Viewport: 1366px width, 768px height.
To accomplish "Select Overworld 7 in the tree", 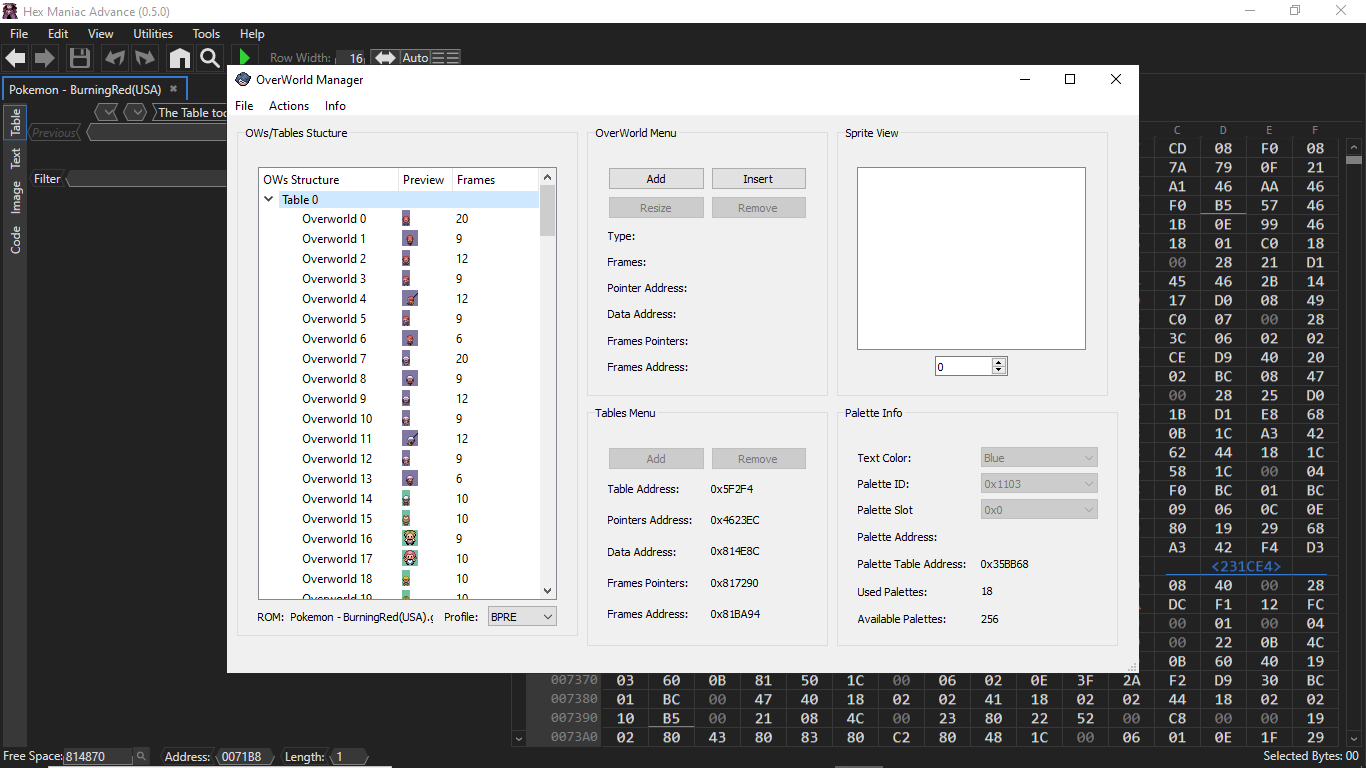I will [334, 359].
